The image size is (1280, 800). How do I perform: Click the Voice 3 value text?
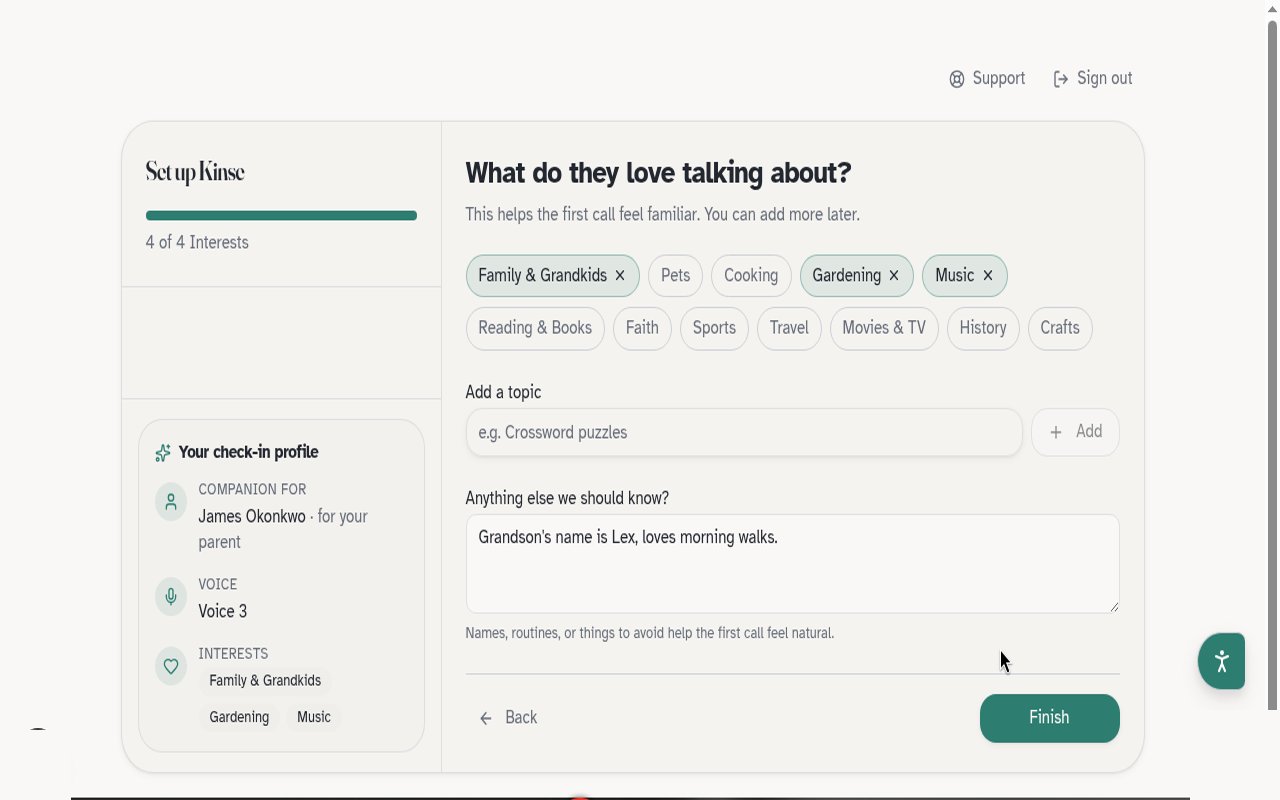[223, 612]
